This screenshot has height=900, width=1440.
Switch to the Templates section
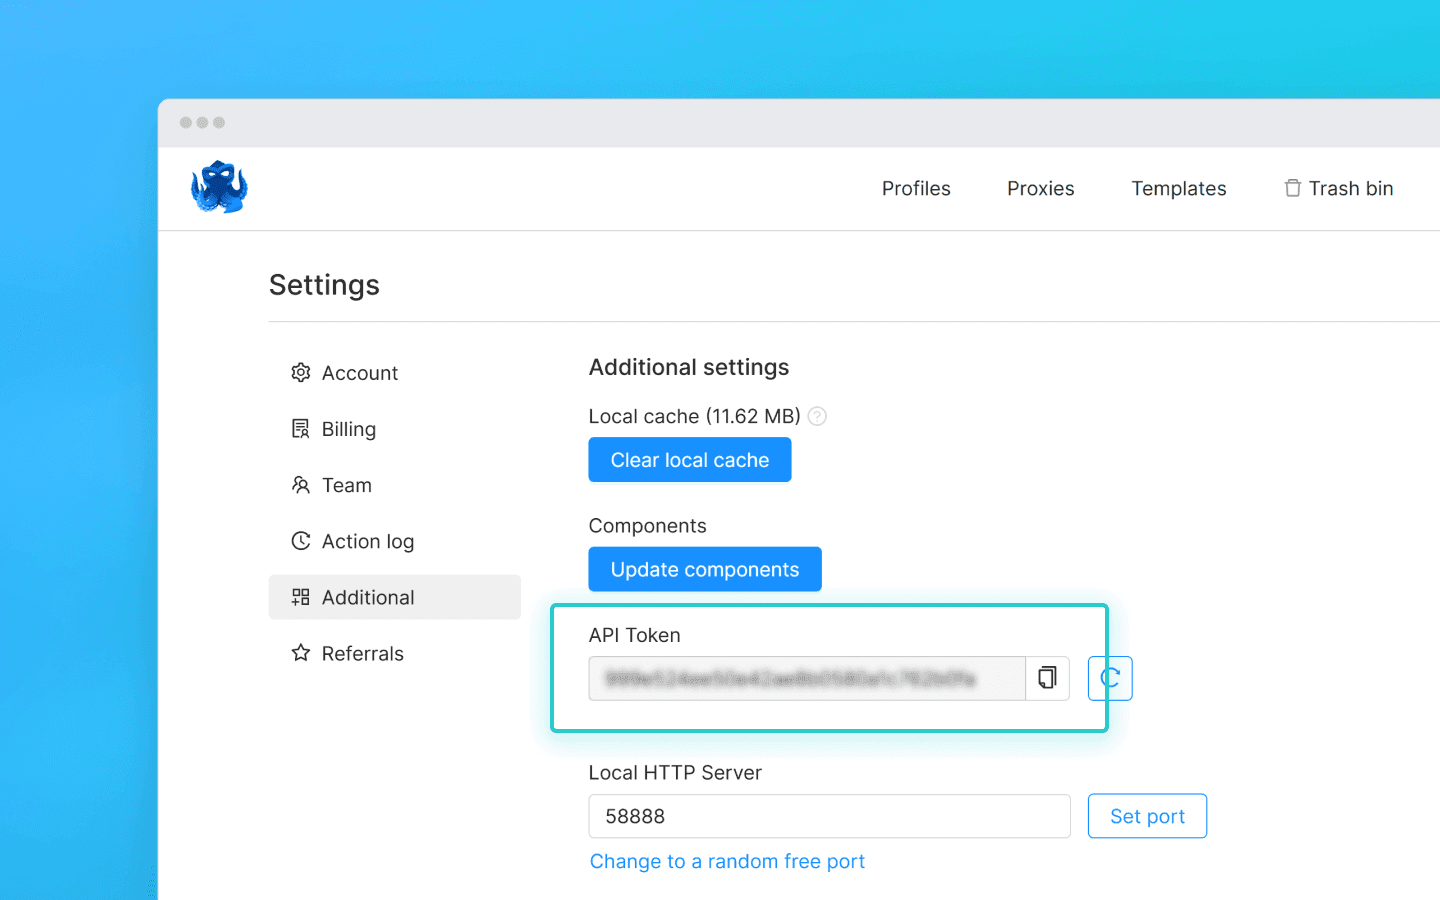1178,188
